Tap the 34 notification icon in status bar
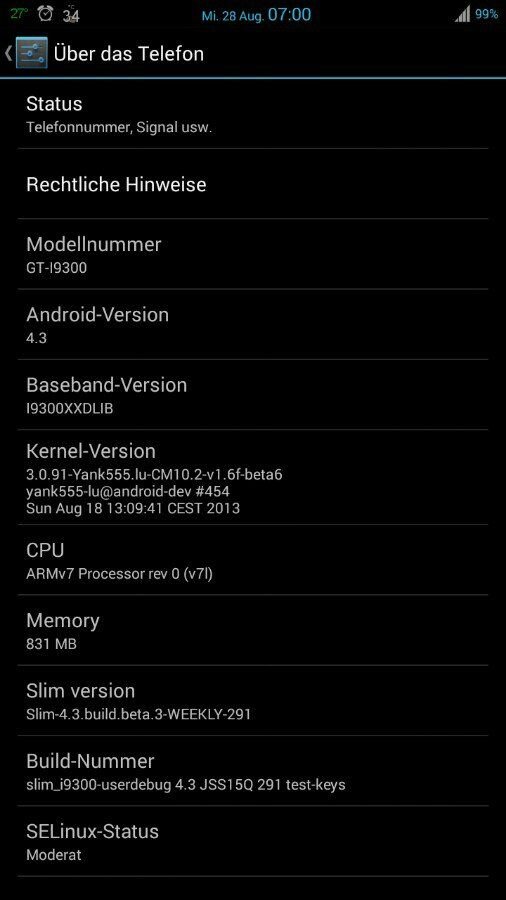This screenshot has height=900, width=506. 71,15
